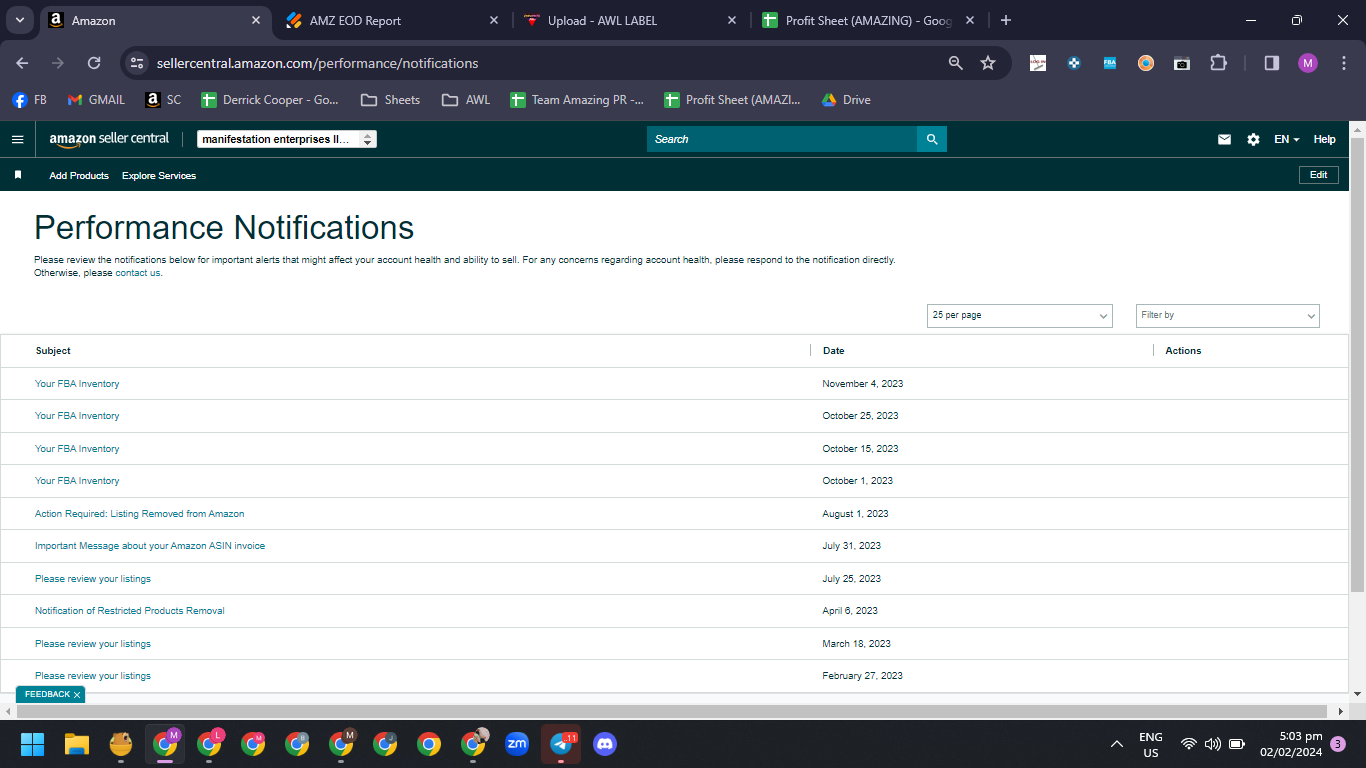The width and height of the screenshot is (1366, 768).
Task: Open the Windows Start menu
Action: pos(33,744)
